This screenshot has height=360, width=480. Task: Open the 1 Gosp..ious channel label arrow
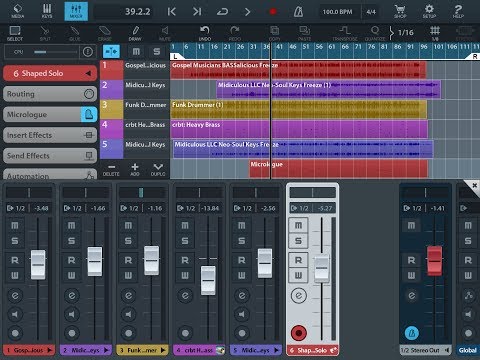click(50, 350)
